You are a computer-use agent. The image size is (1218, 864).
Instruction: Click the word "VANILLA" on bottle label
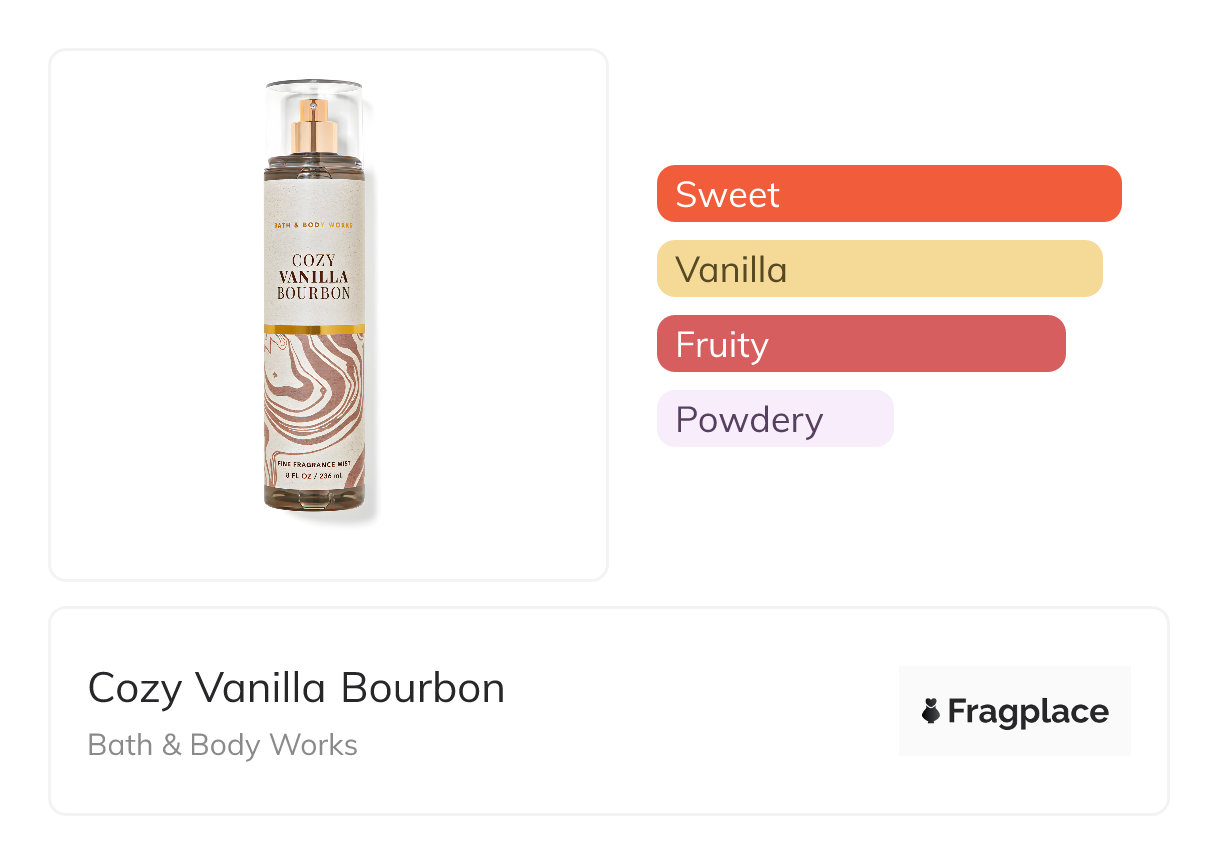314,277
